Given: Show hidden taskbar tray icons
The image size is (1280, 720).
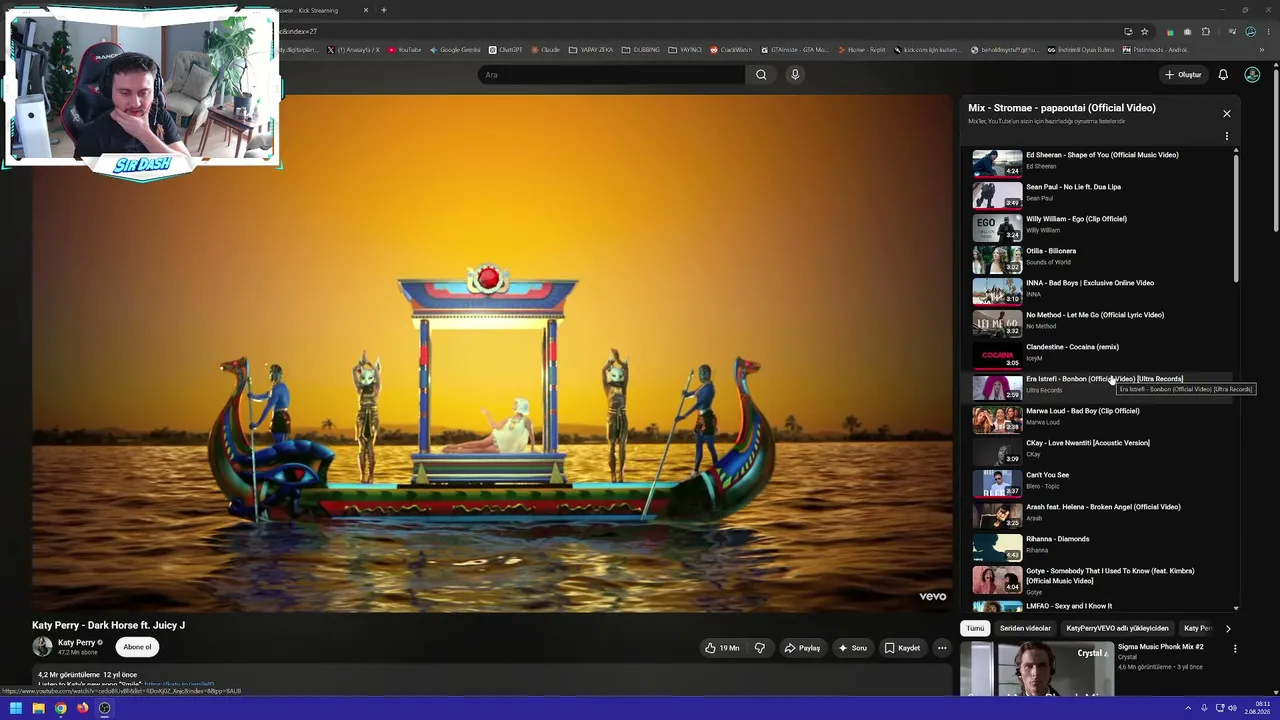Looking at the screenshot, I should tap(1189, 708).
